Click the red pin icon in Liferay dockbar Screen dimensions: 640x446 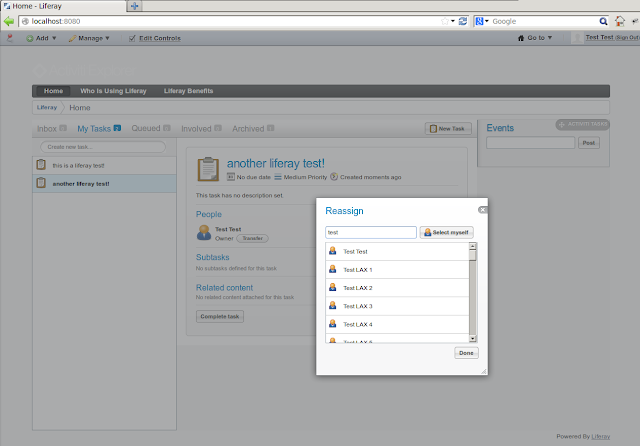click(x=10, y=38)
